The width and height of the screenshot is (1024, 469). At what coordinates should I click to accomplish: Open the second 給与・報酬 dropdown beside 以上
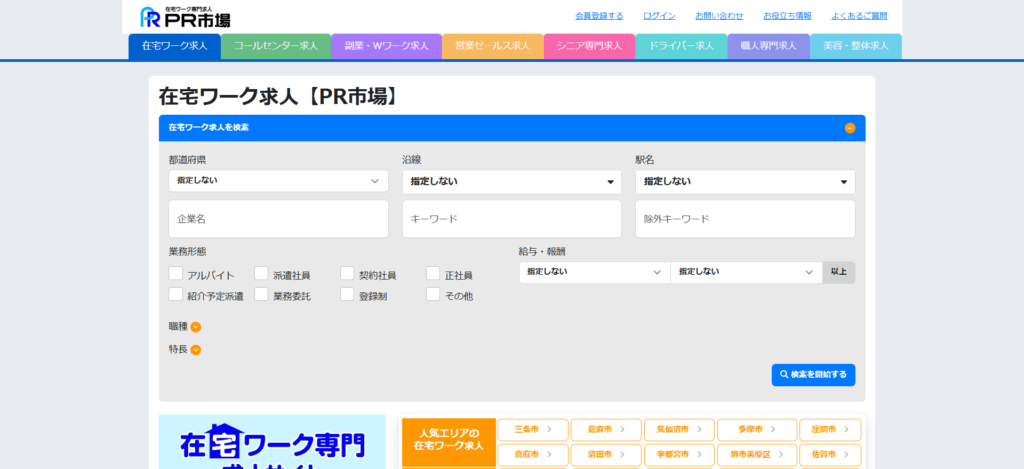point(746,272)
